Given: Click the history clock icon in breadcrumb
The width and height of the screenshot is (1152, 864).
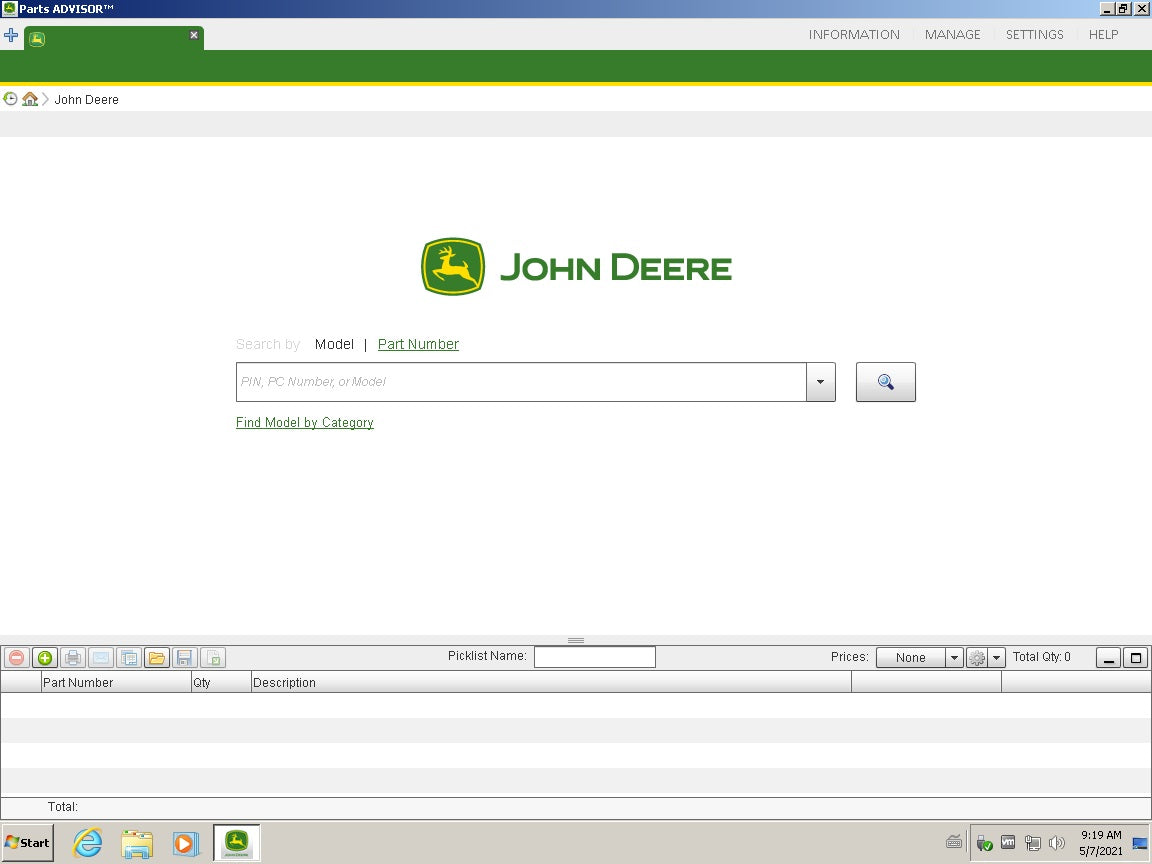Looking at the screenshot, I should (x=11, y=99).
